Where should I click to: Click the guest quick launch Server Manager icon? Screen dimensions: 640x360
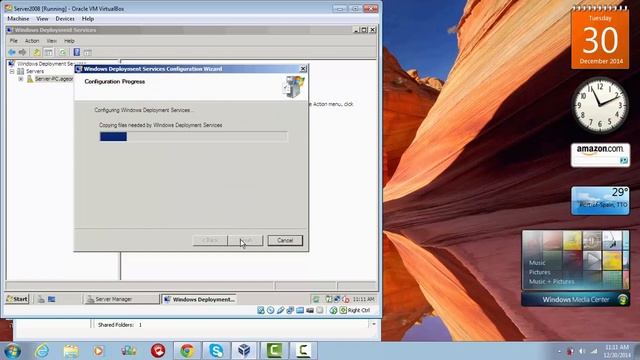(41, 299)
